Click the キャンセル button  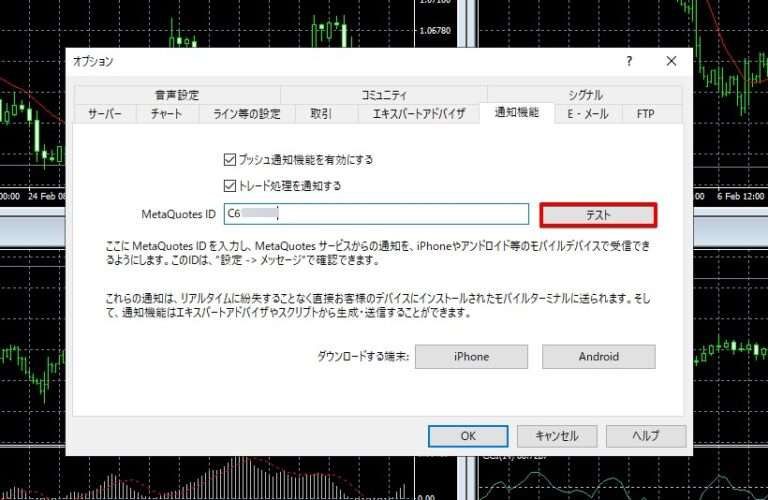(x=557, y=436)
